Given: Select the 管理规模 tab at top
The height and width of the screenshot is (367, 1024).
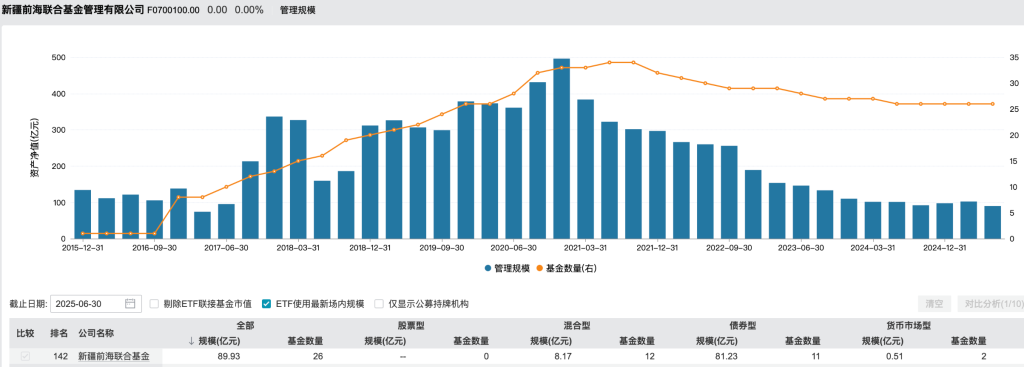Looking at the screenshot, I should (298, 10).
